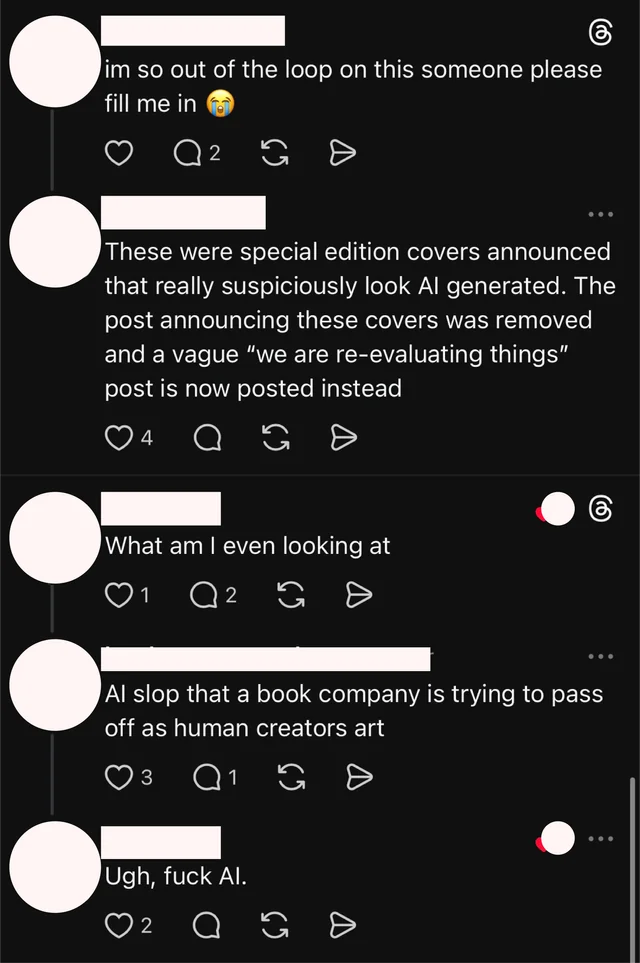The width and height of the screenshot is (640, 963).
Task: Reply to the "im so out of the loop" post
Action: pyautogui.click(x=187, y=153)
